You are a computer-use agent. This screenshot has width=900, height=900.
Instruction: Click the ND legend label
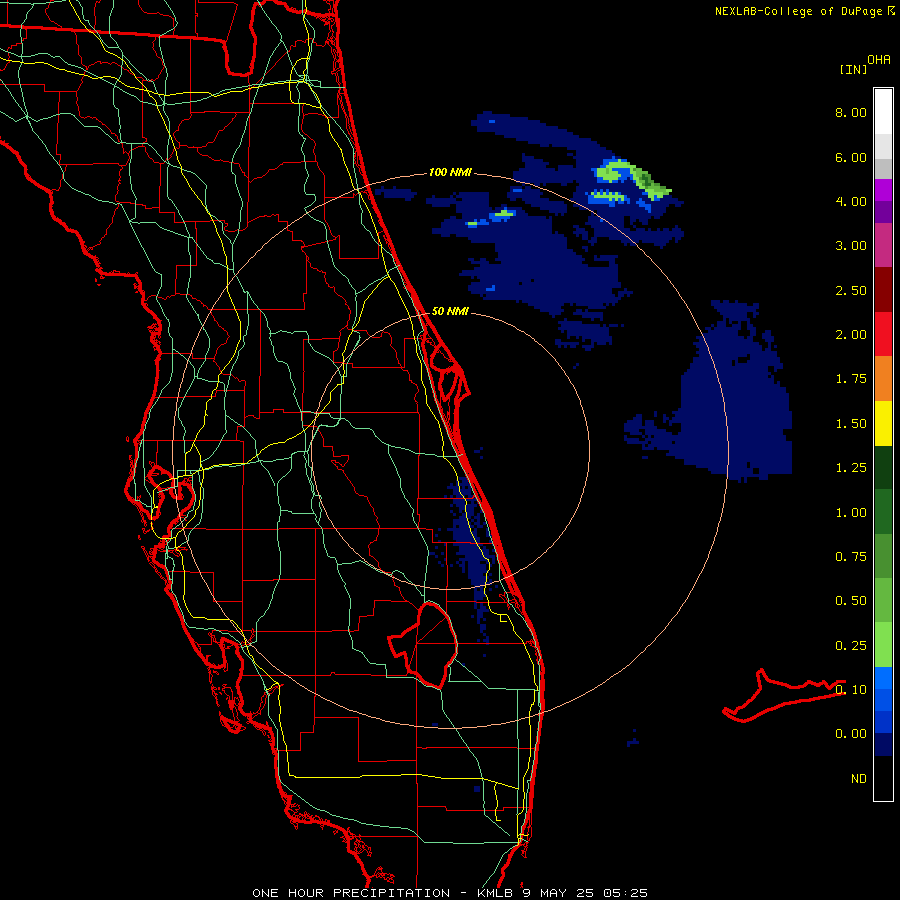[859, 779]
